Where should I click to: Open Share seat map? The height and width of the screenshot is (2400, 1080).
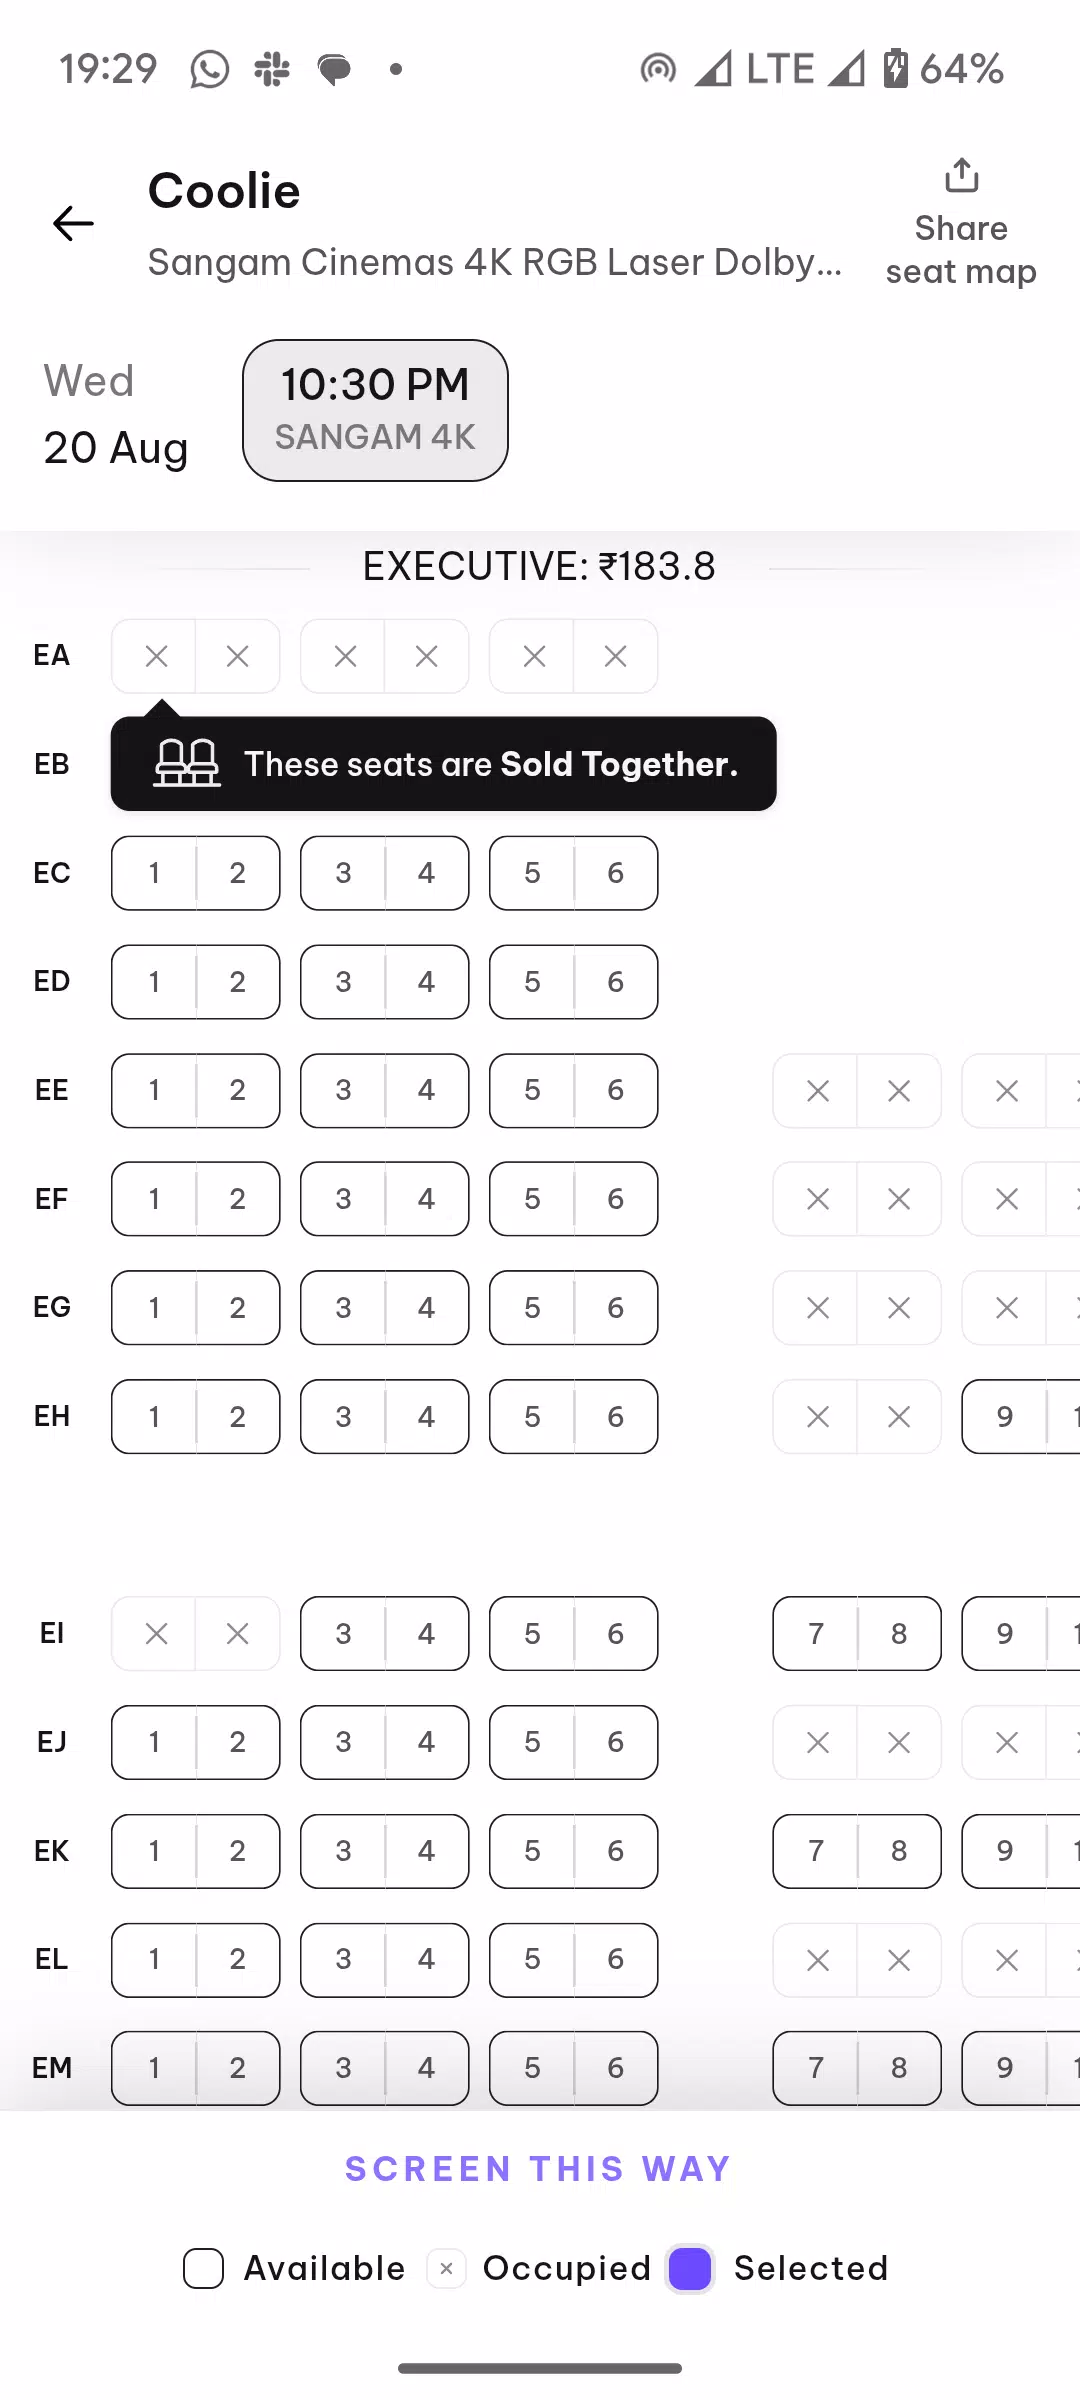[x=961, y=224]
